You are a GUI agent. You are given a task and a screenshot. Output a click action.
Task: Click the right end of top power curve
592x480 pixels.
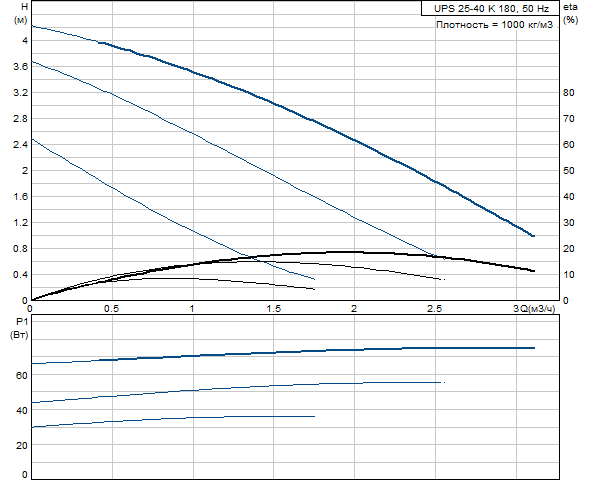coord(534,348)
